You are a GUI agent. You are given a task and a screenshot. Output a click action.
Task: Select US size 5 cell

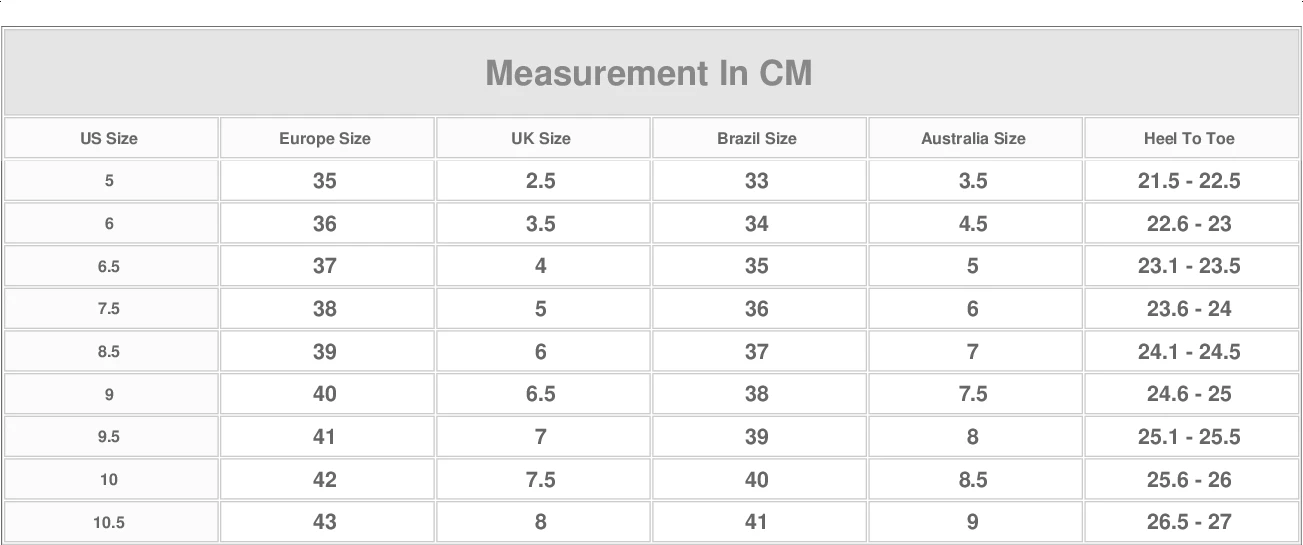(x=109, y=181)
